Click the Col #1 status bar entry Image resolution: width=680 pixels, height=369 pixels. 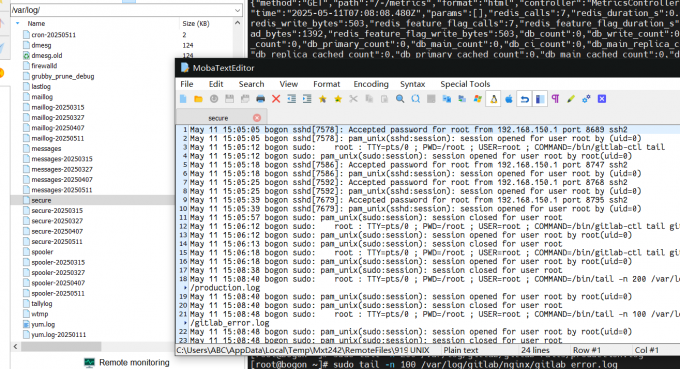click(647, 350)
